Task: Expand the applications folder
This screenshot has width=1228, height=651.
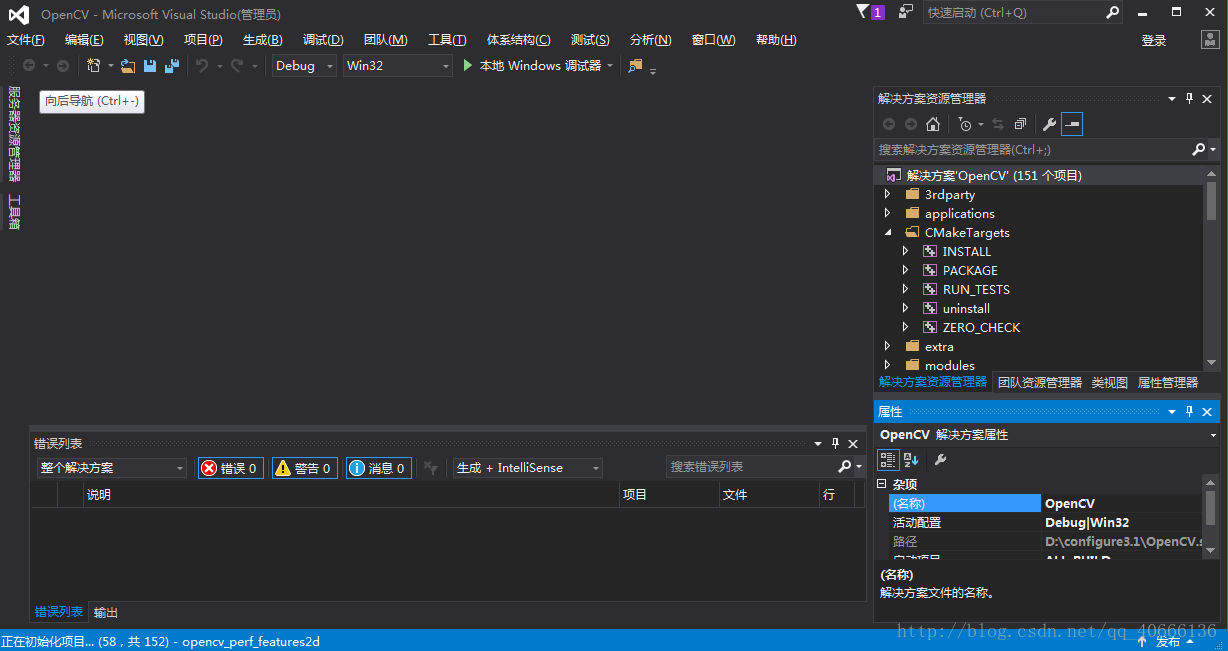Action: pos(888,213)
